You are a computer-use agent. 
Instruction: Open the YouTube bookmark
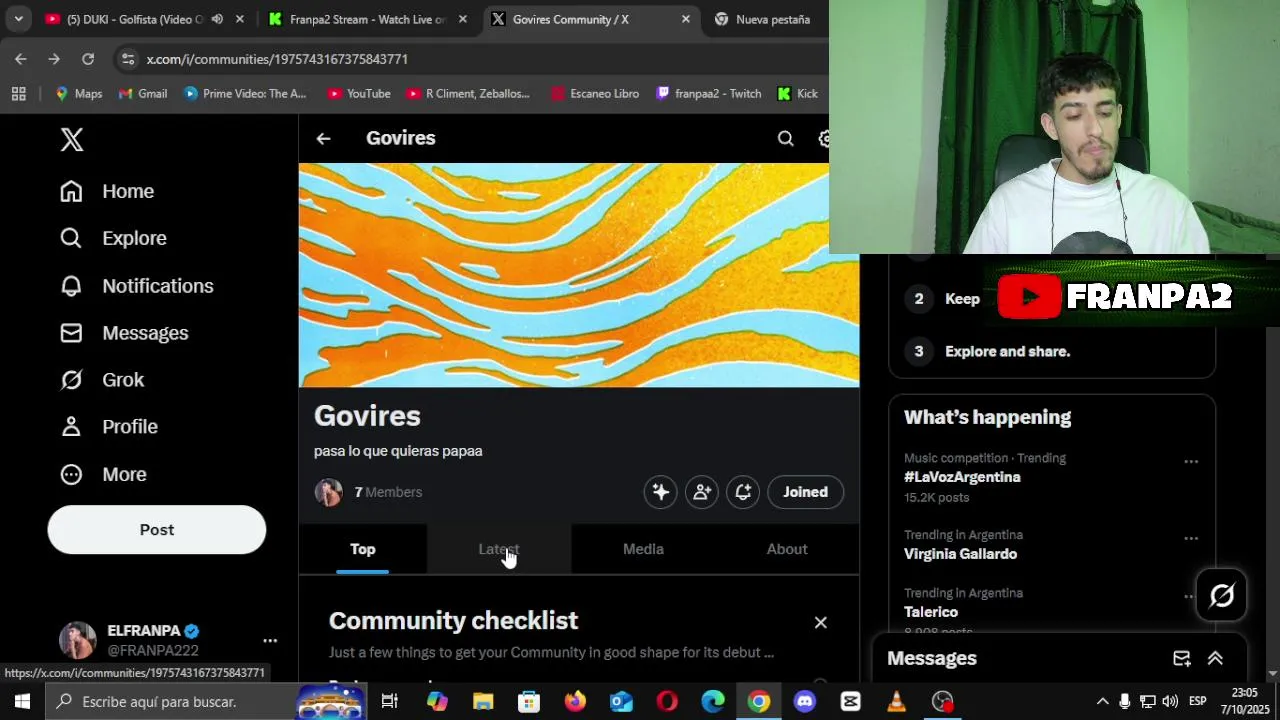coord(359,93)
